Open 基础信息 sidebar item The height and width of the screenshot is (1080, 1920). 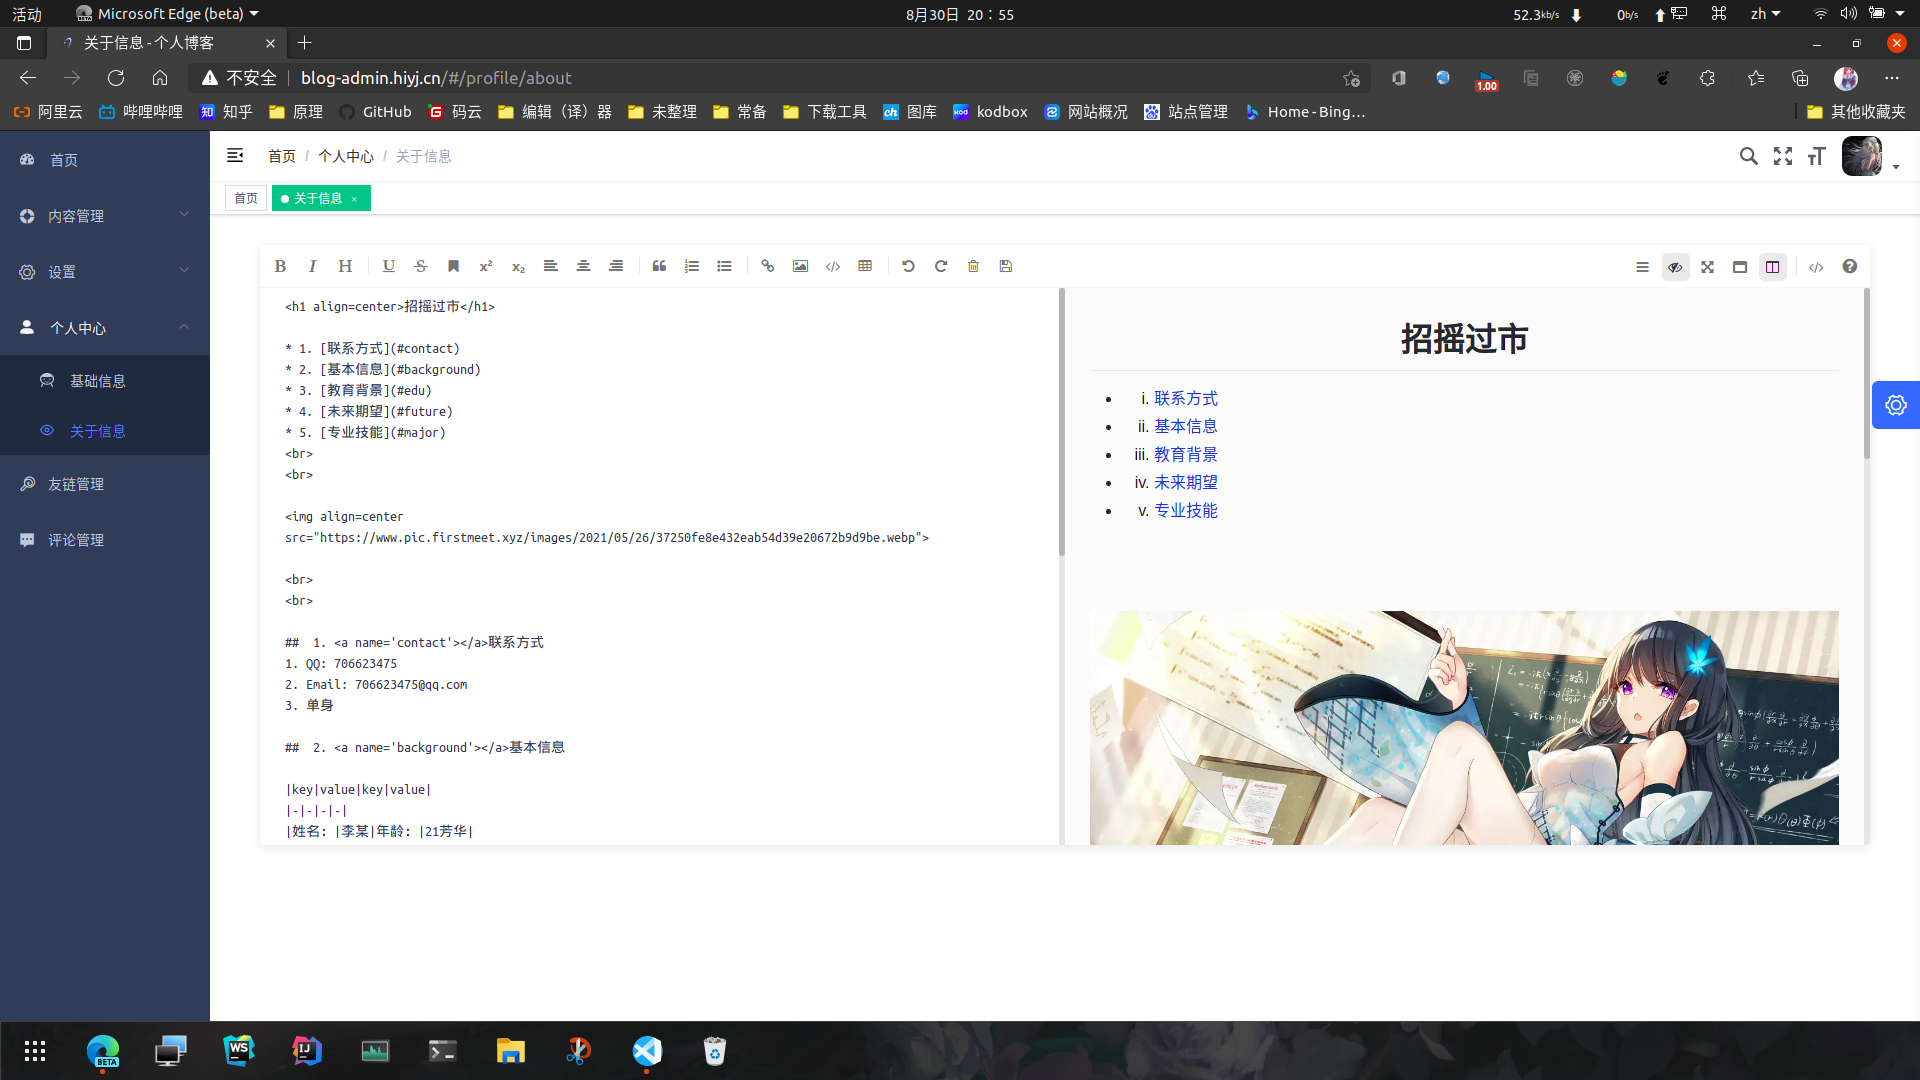[x=105, y=381]
